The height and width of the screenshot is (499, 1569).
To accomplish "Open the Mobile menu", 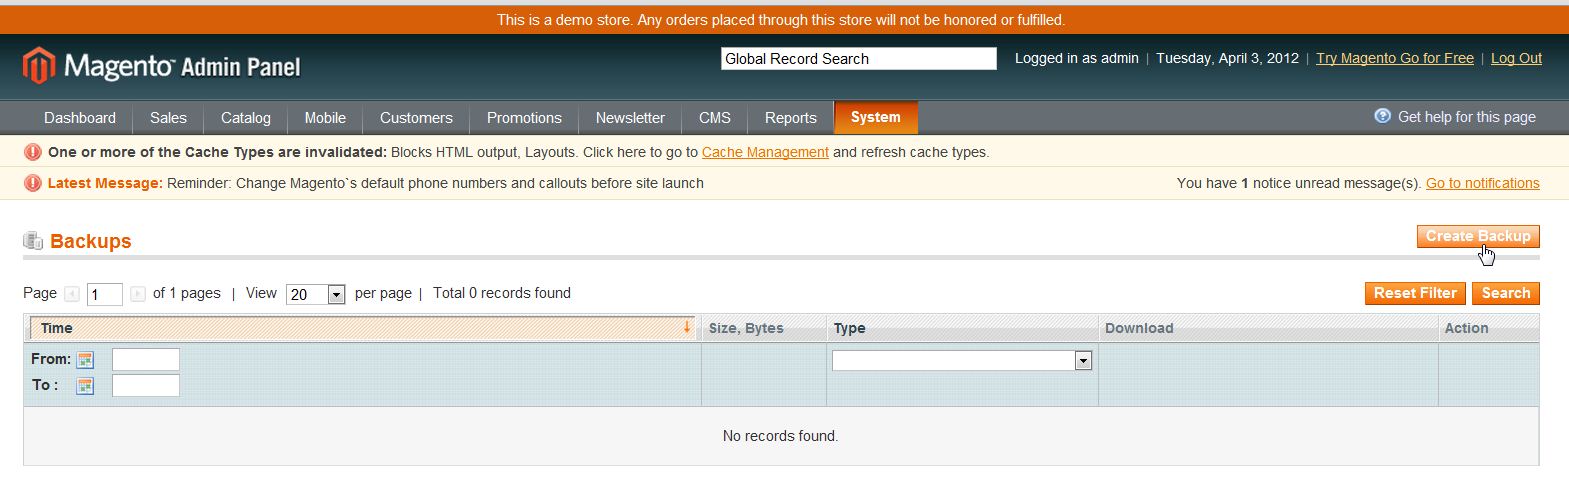I will click(x=325, y=118).
